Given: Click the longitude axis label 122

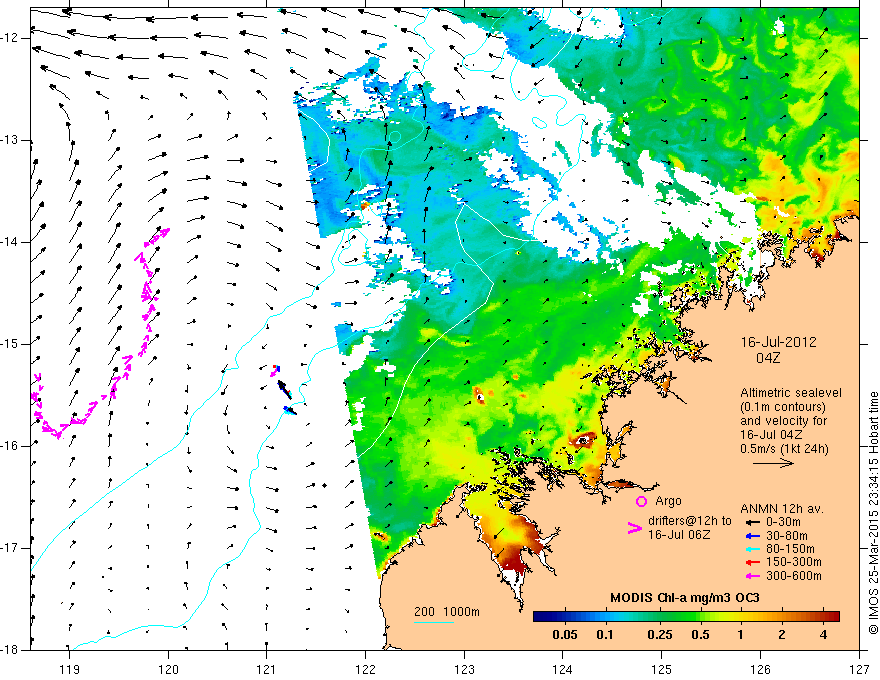Looking at the screenshot, I should [x=365, y=669].
